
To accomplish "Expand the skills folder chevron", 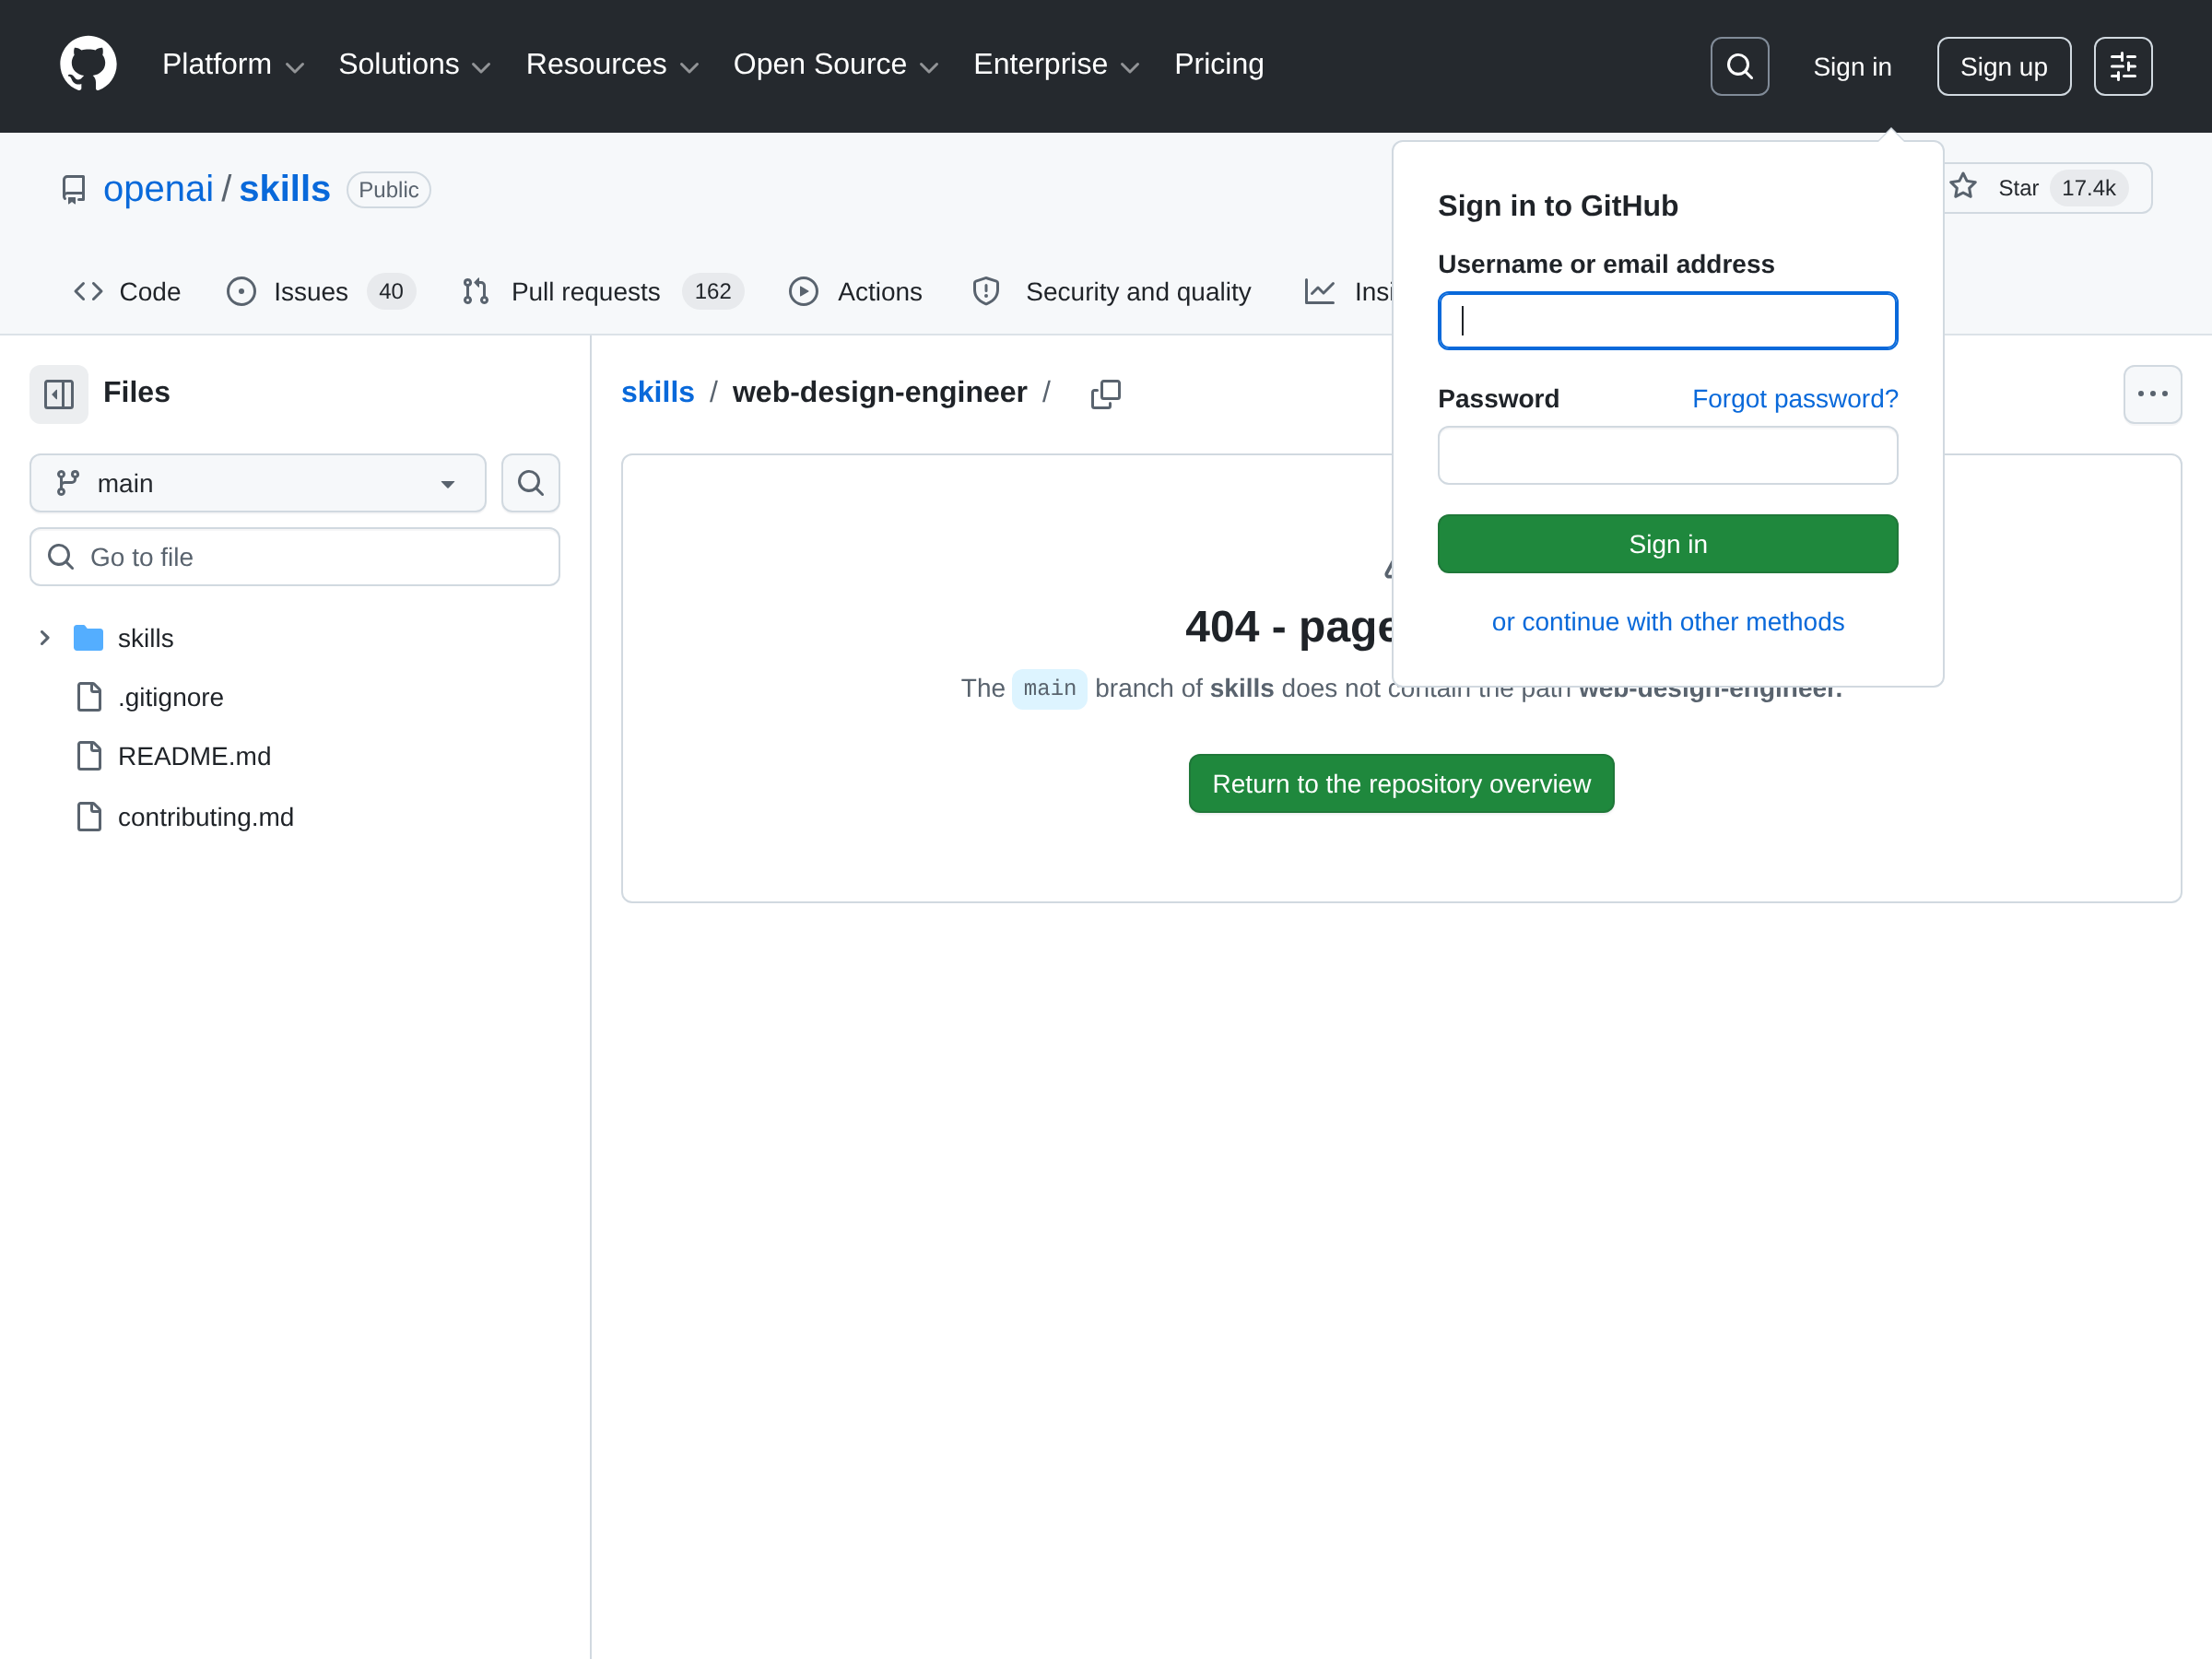I will [44, 638].
